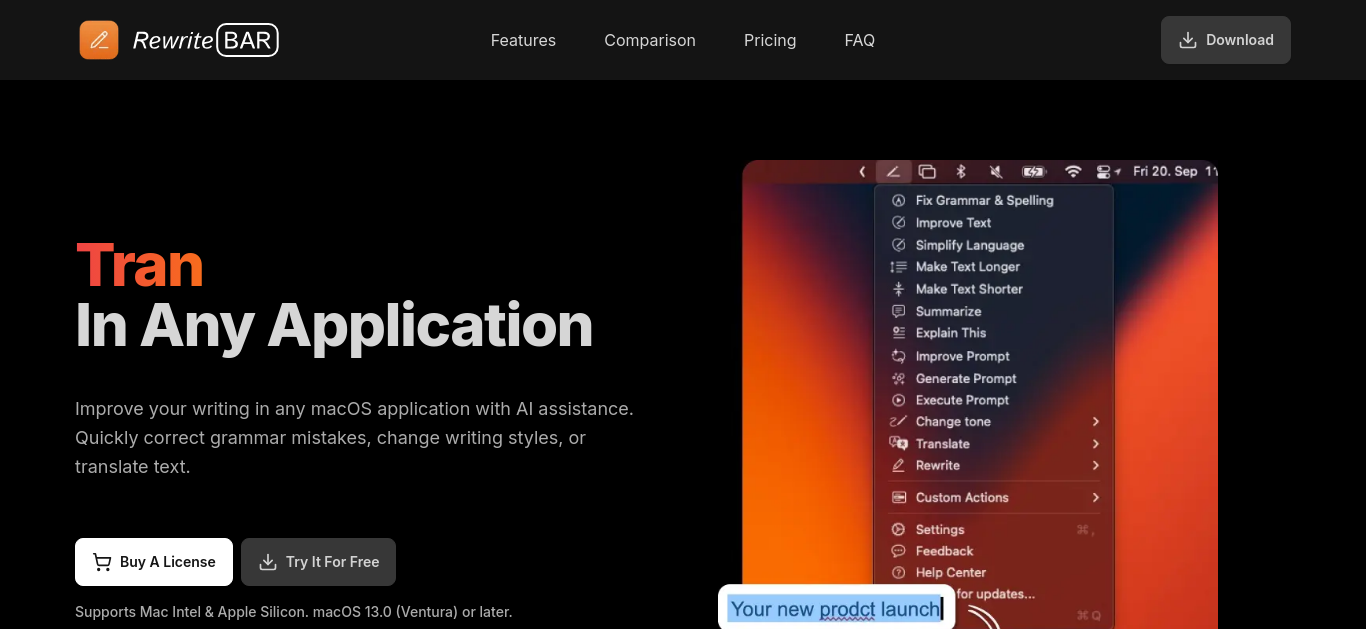The image size is (1366, 629).
Task: Click the Bluetooth icon in menu bar
Action: click(x=961, y=171)
